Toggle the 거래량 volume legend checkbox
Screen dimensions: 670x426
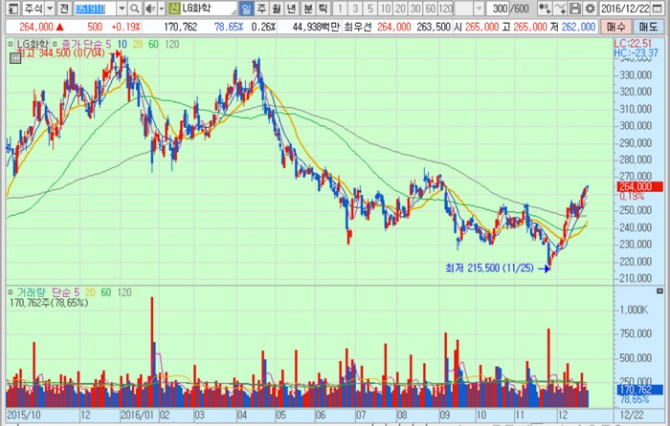pyautogui.click(x=10, y=291)
